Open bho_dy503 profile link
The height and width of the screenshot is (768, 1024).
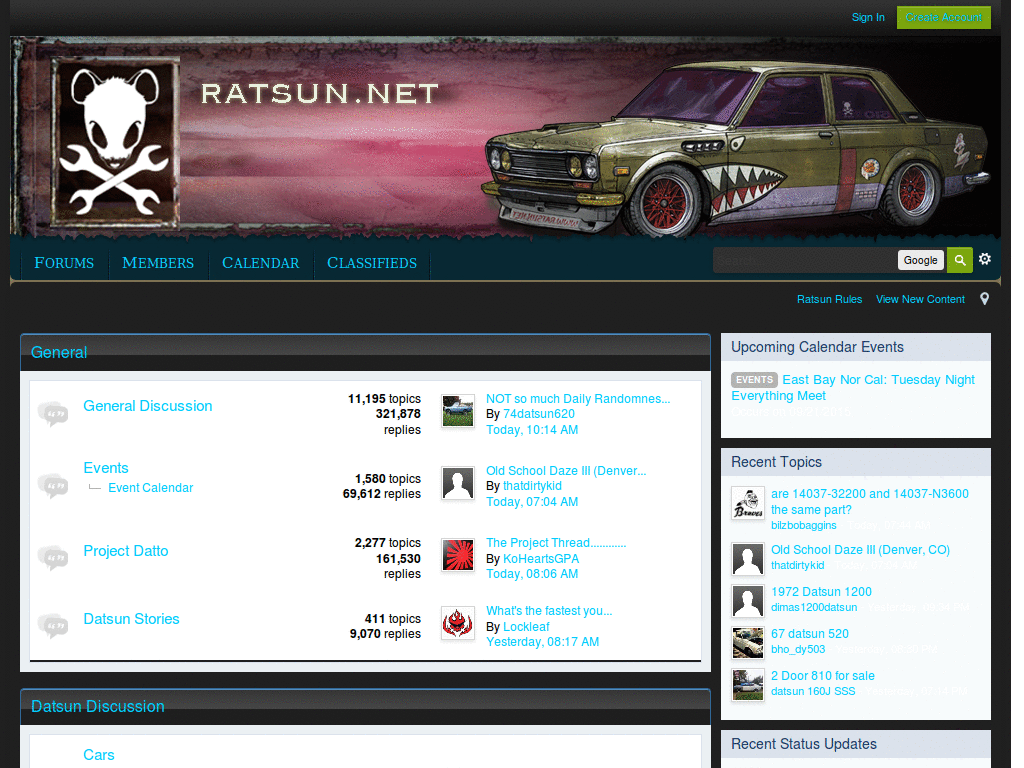[798, 649]
